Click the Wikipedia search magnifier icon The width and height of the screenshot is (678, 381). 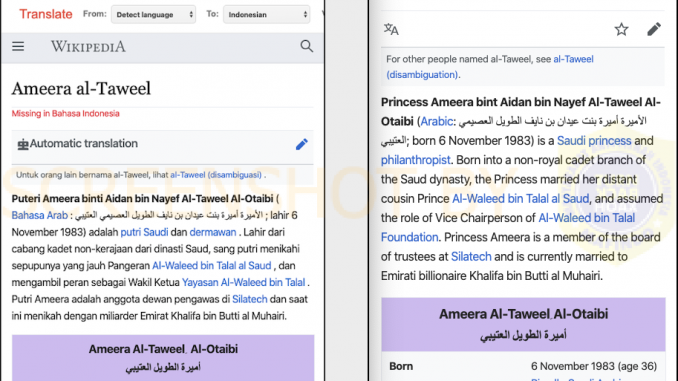pos(307,46)
